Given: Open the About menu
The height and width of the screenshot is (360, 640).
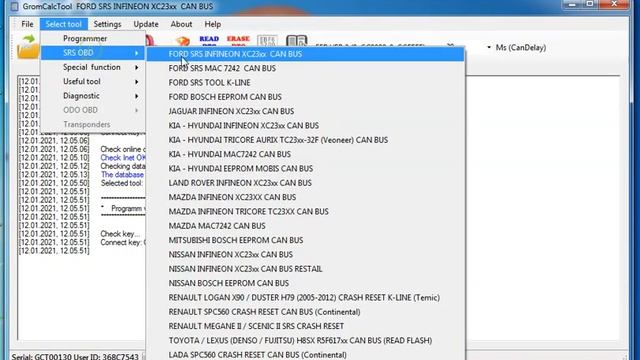Looking at the screenshot, I should coord(181,24).
